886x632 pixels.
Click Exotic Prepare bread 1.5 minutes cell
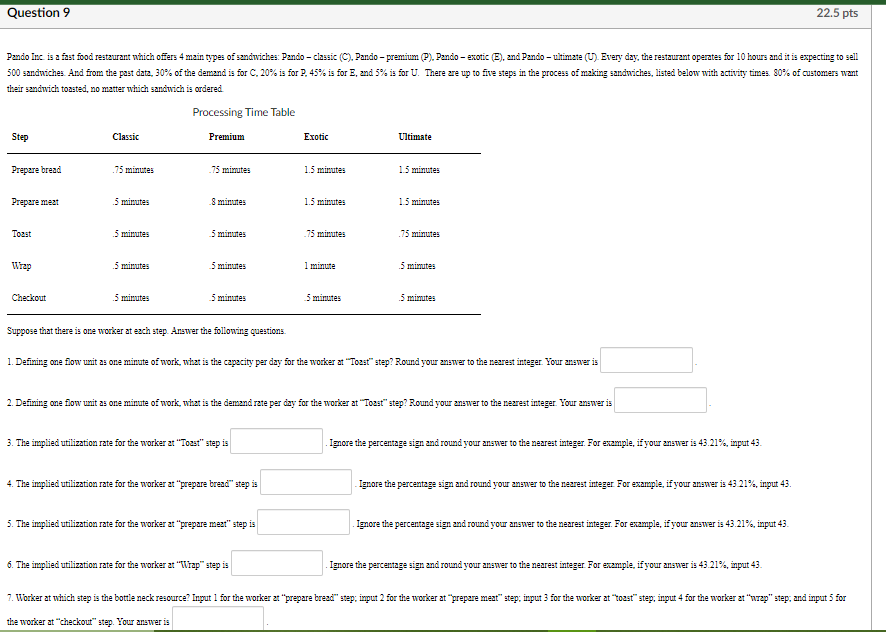(324, 170)
